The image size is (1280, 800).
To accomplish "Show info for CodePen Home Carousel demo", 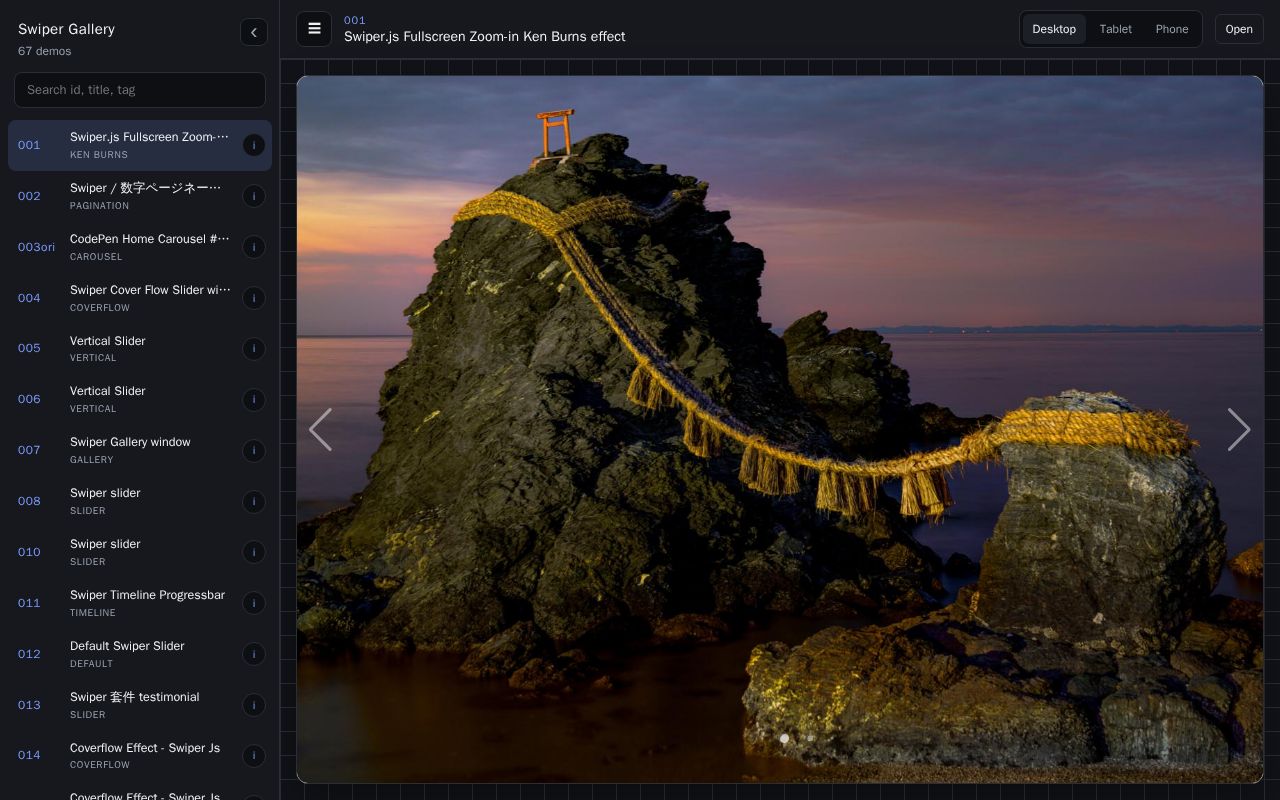I will [x=254, y=247].
